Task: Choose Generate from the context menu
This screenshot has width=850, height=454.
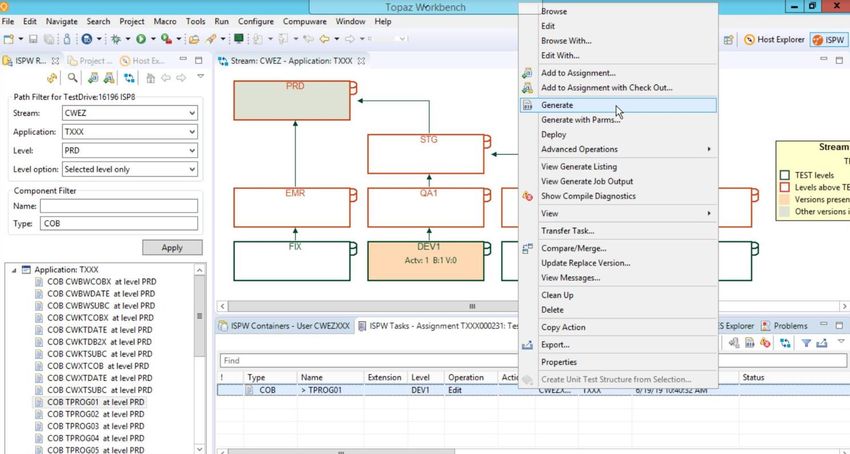Action: tap(618, 105)
